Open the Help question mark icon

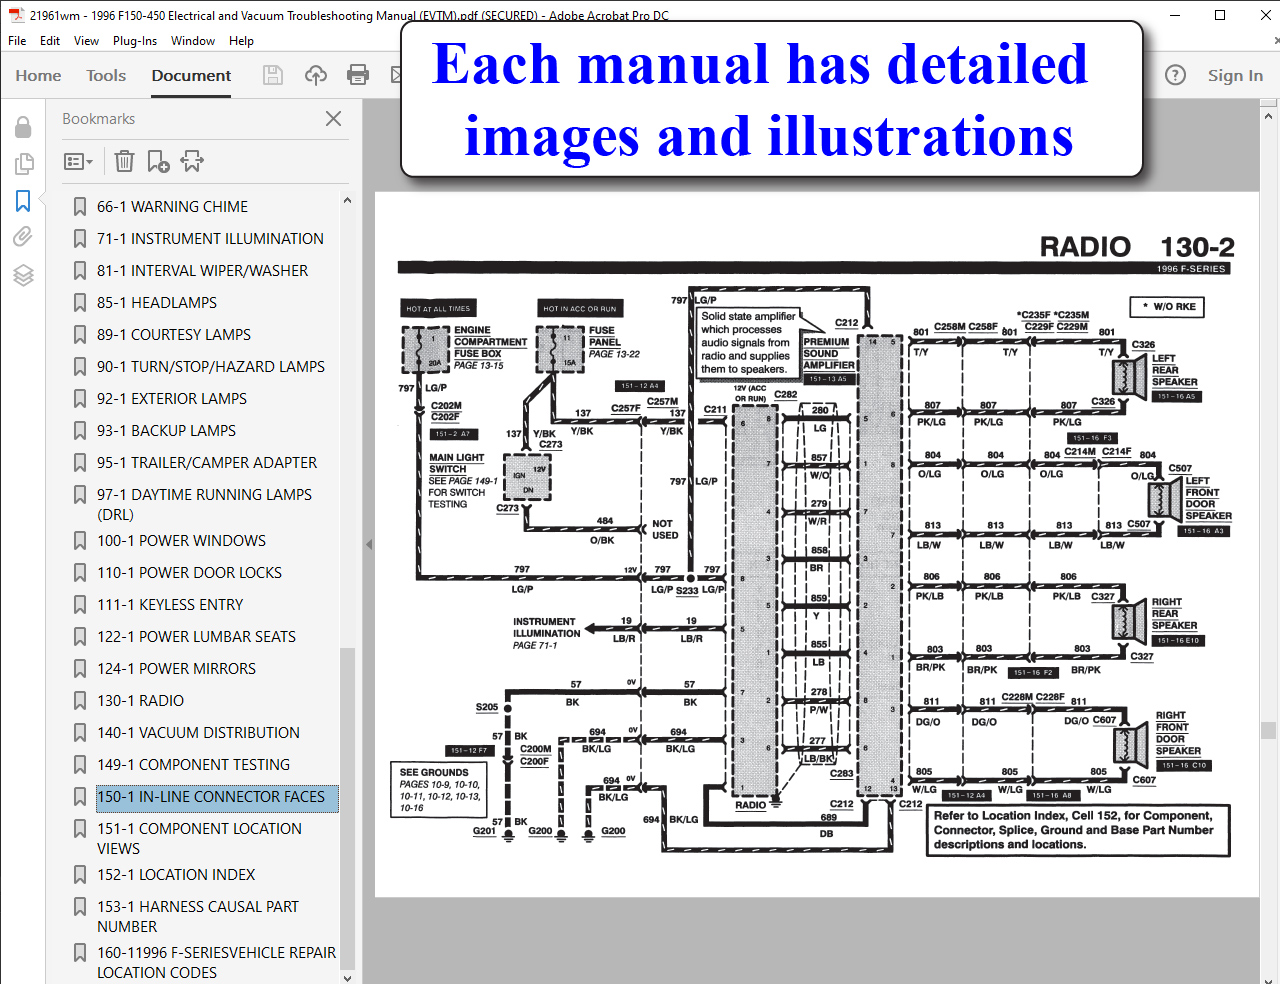1176,75
